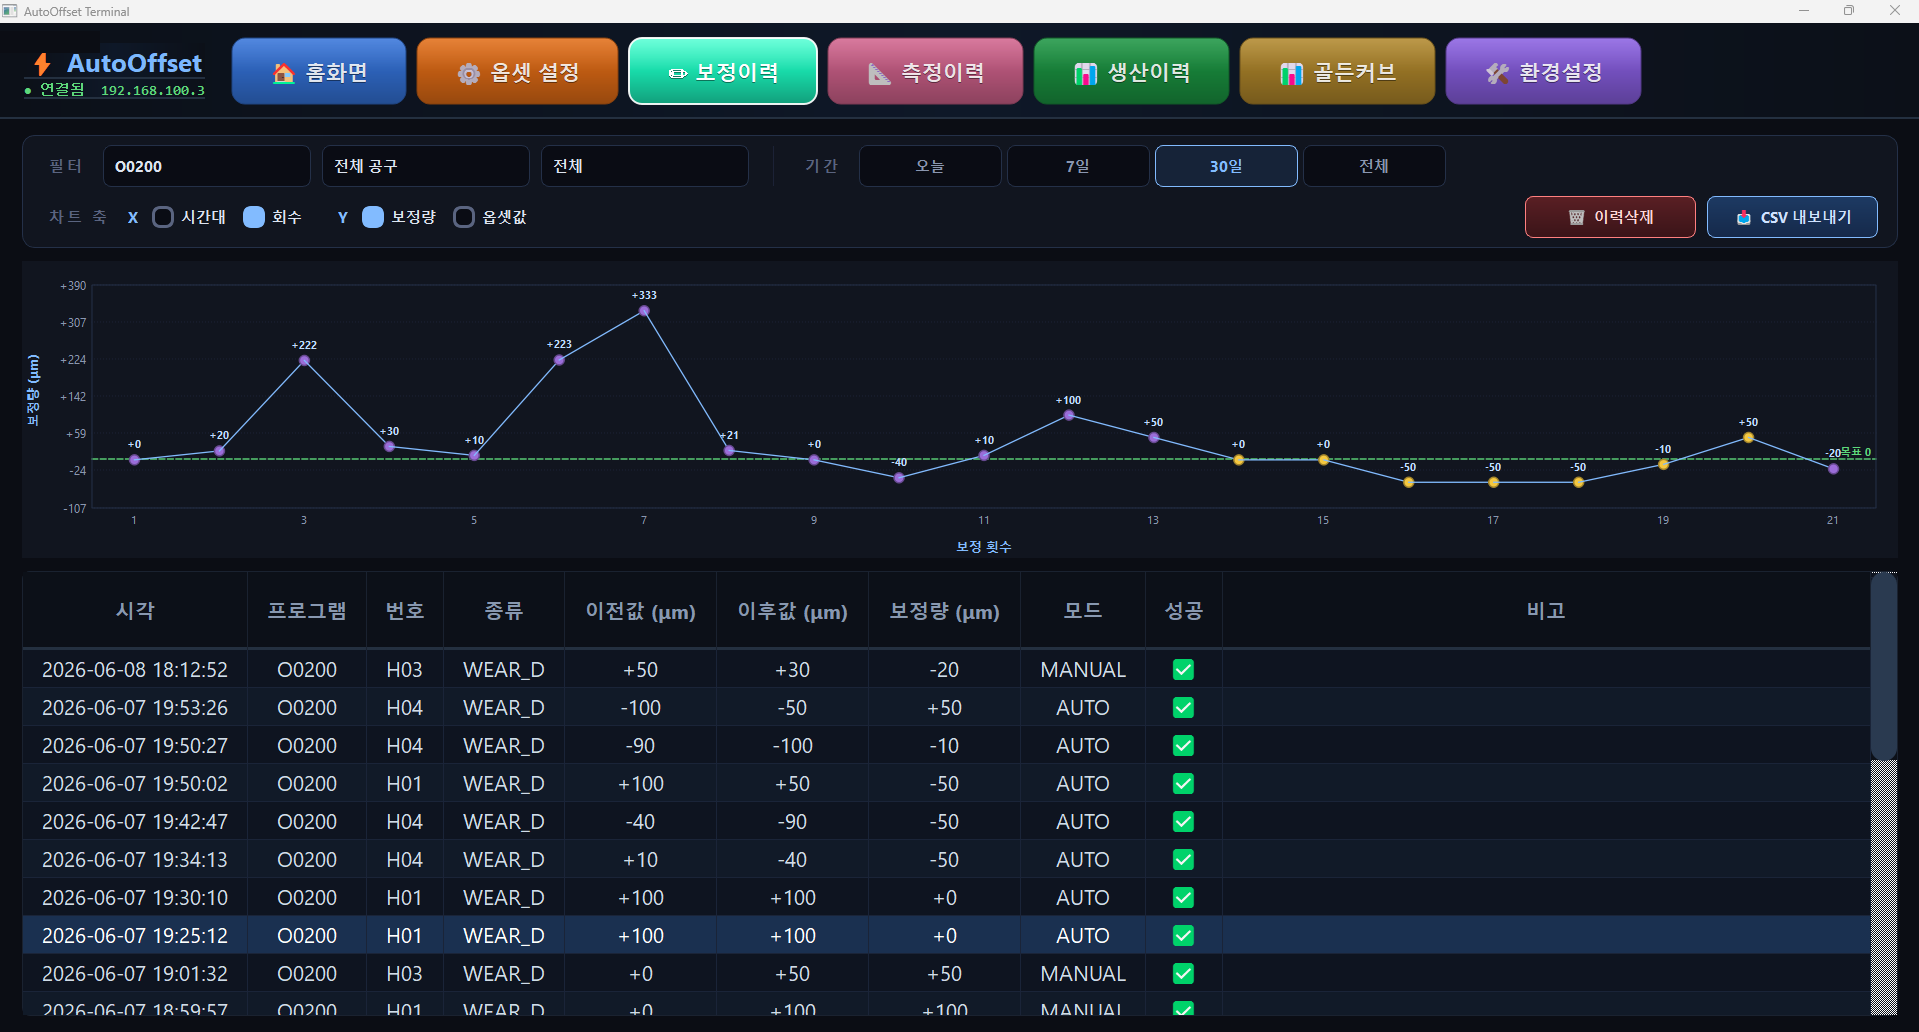
Task: Filter period to 오늘
Action: pyautogui.click(x=930, y=166)
